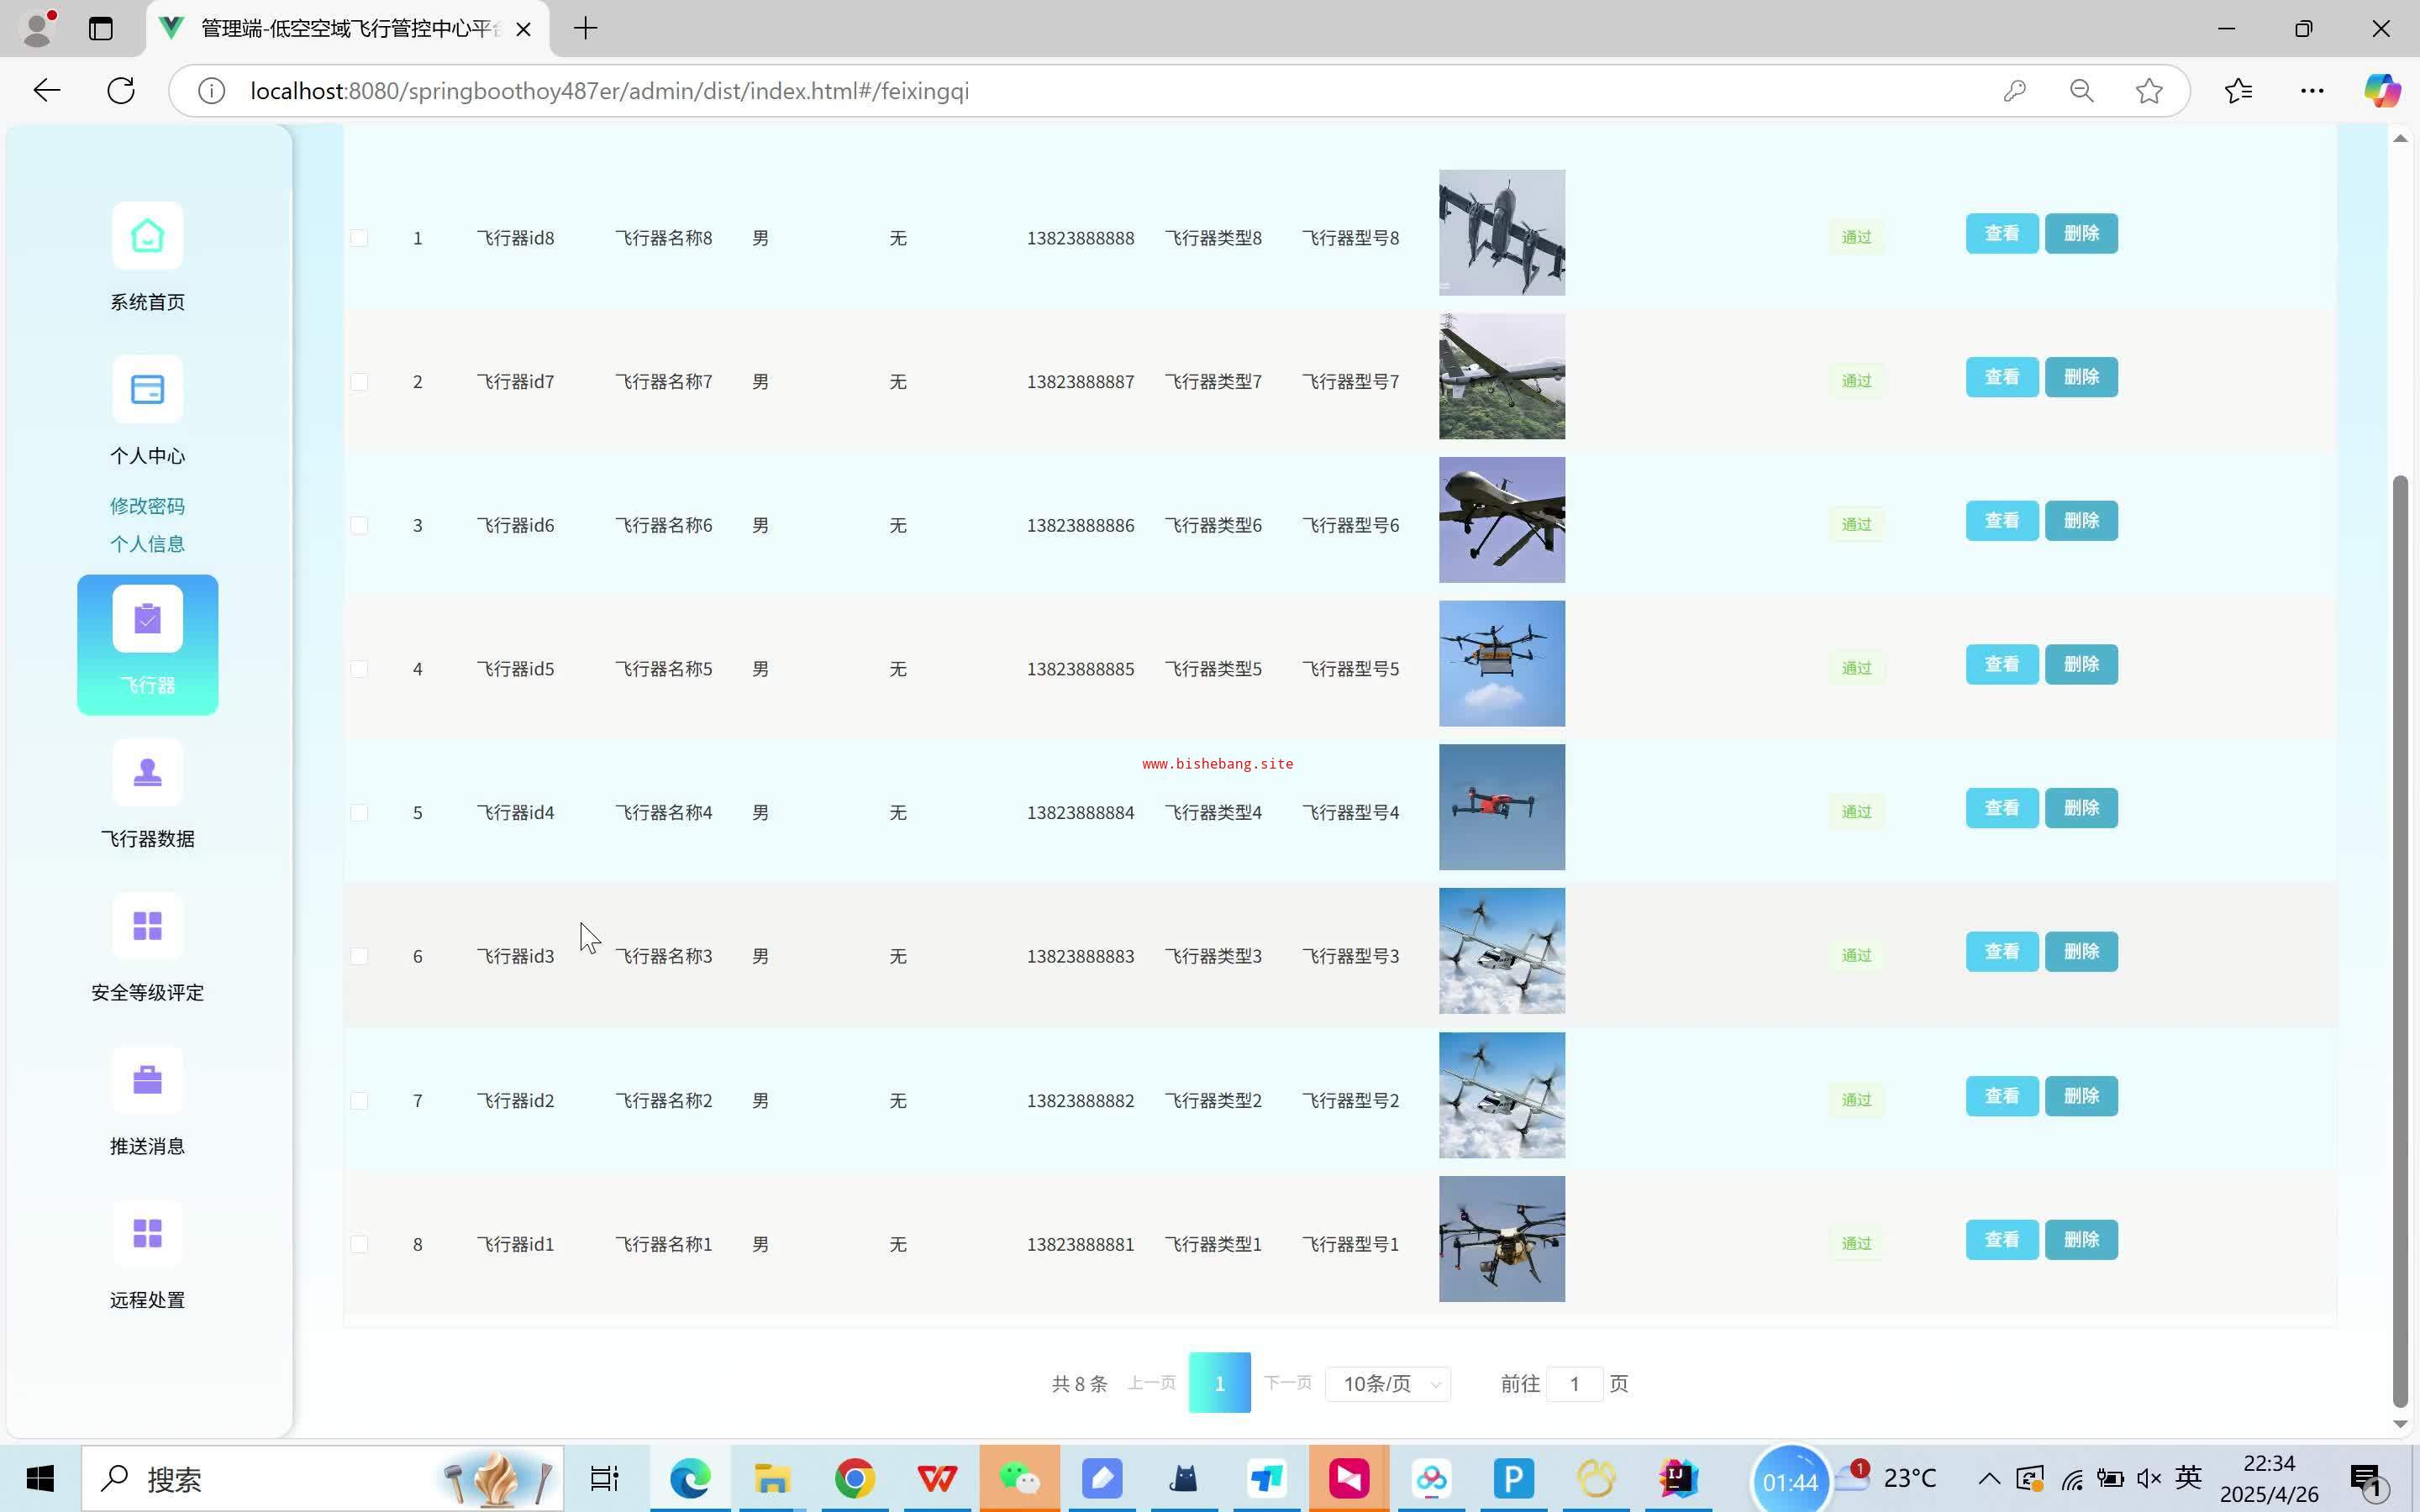
Task: Select the 飞行器数据 stamp icon
Action: [147, 772]
